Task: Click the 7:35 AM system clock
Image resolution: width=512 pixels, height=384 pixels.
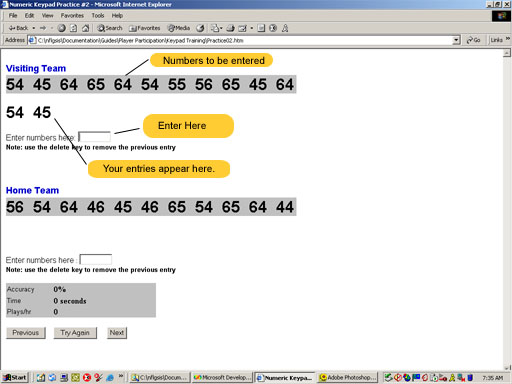Action: (x=492, y=378)
